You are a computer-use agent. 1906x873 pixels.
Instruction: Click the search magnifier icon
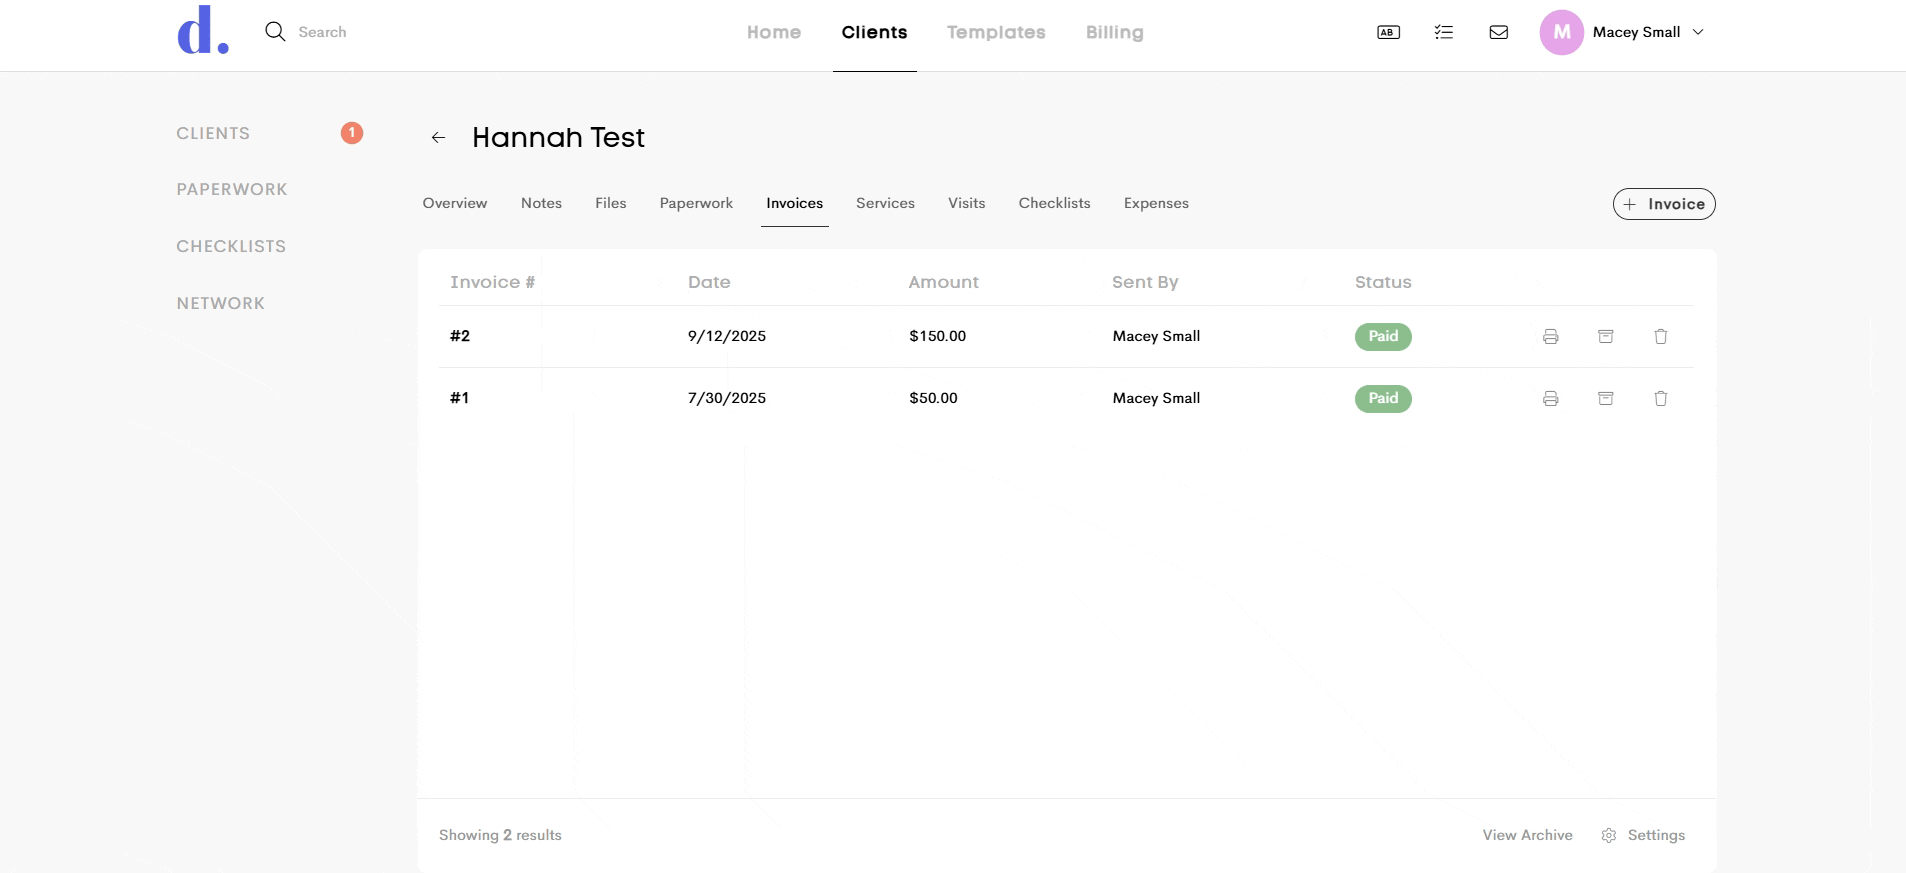pyautogui.click(x=275, y=32)
